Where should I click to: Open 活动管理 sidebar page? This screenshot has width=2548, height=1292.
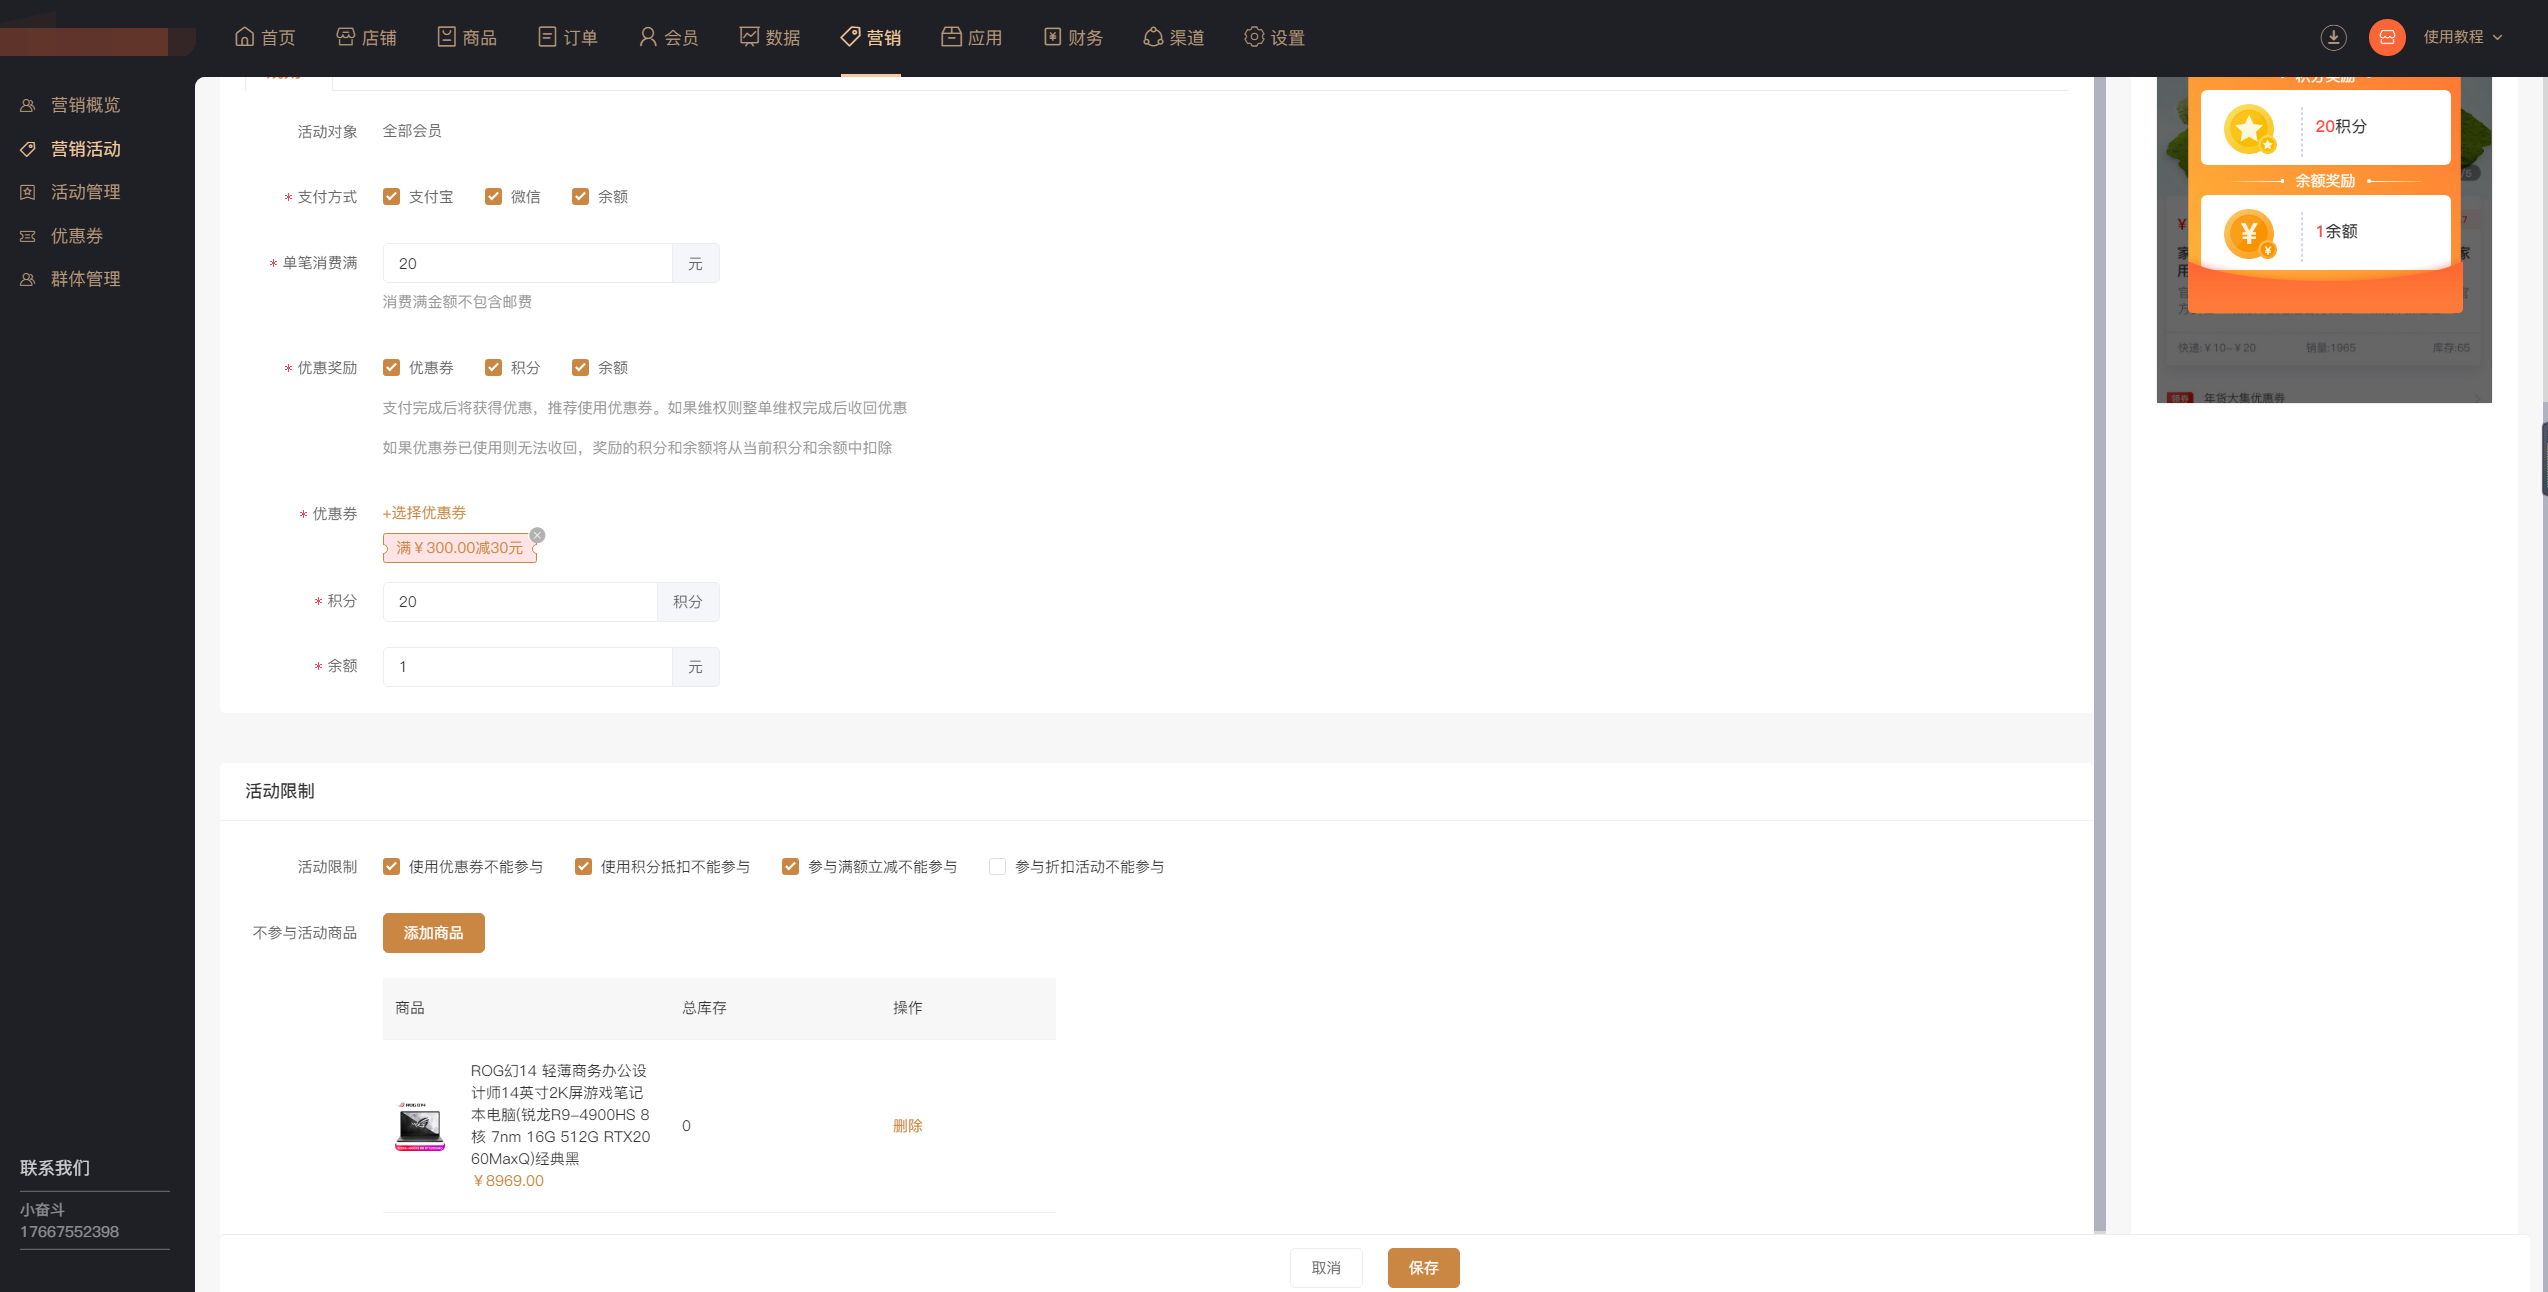(85, 192)
